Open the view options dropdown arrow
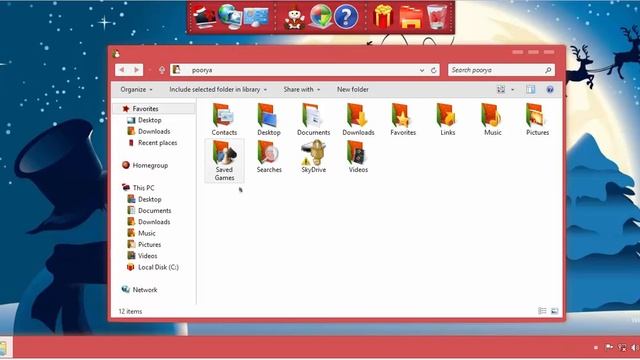 pyautogui.click(x=512, y=89)
